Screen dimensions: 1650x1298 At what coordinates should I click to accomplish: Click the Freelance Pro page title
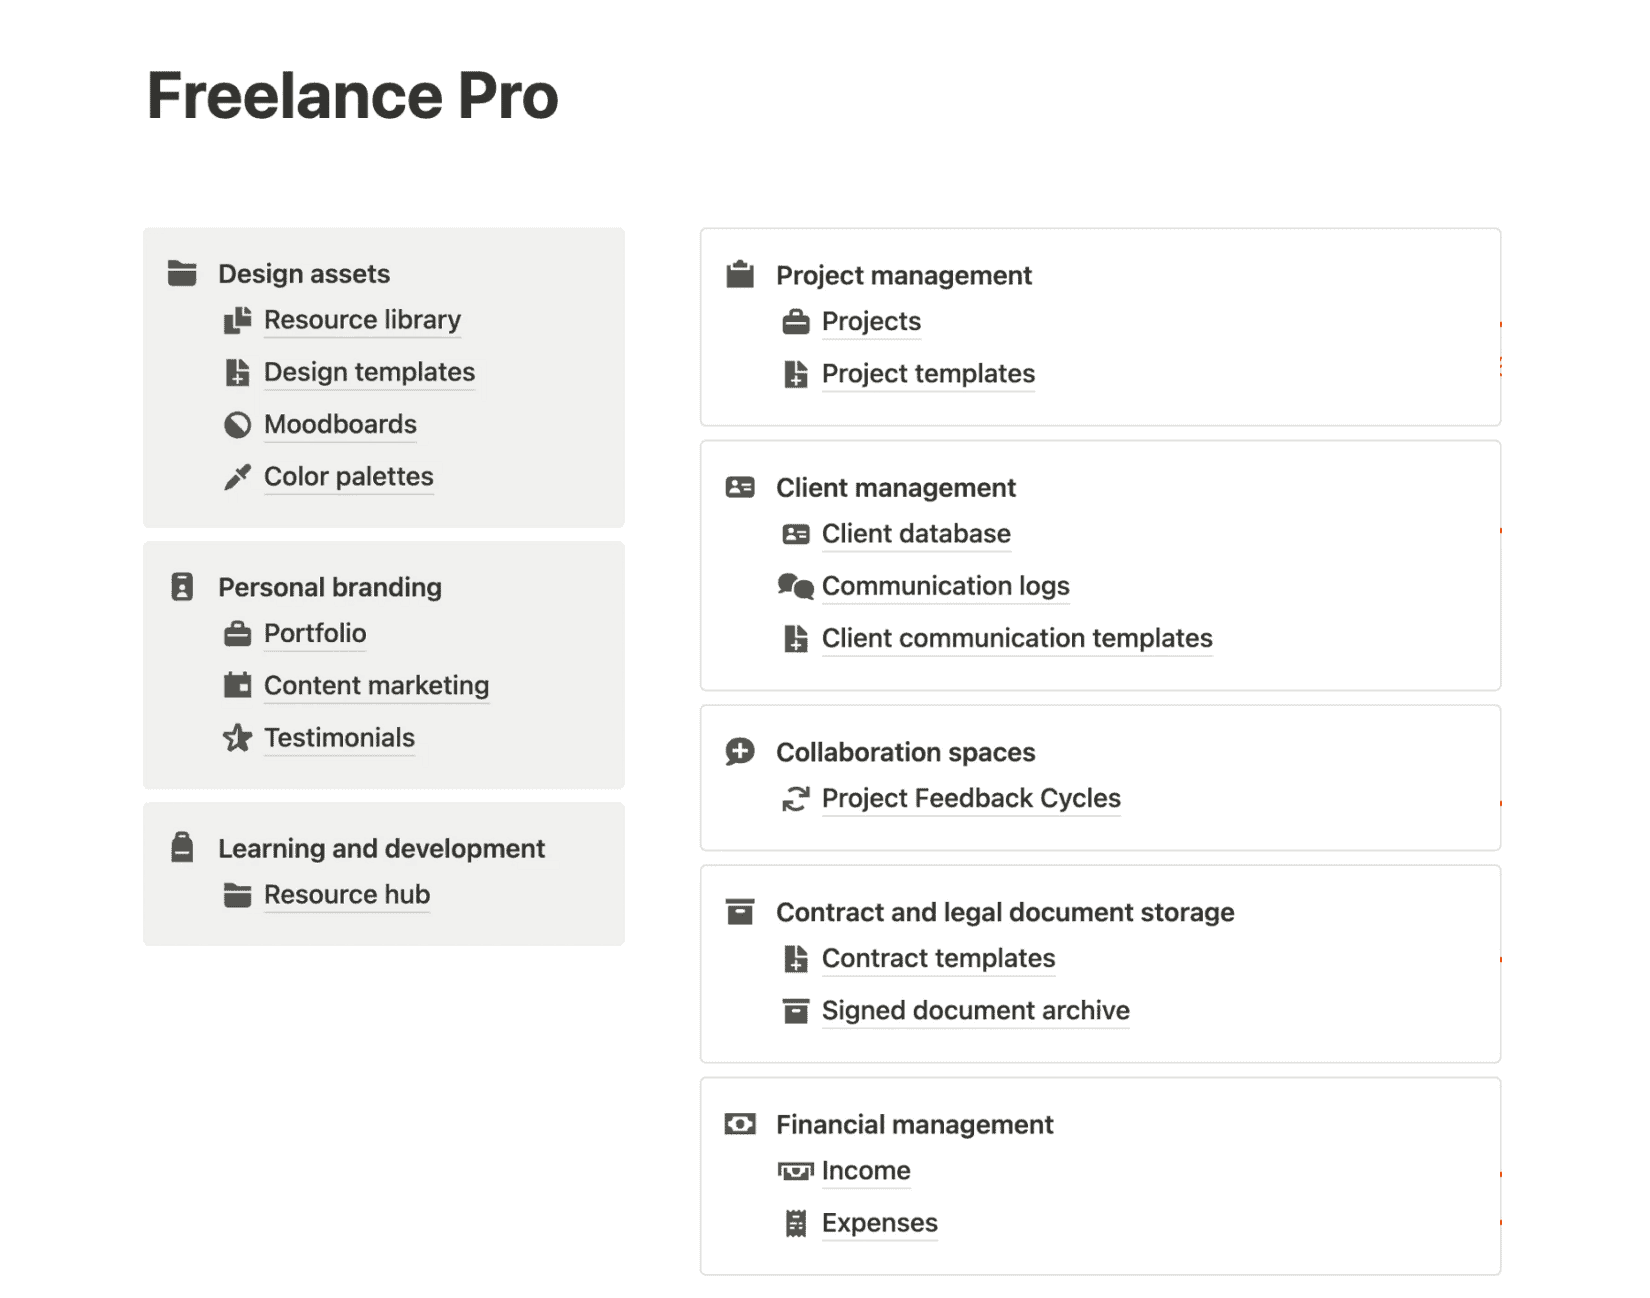tap(353, 96)
